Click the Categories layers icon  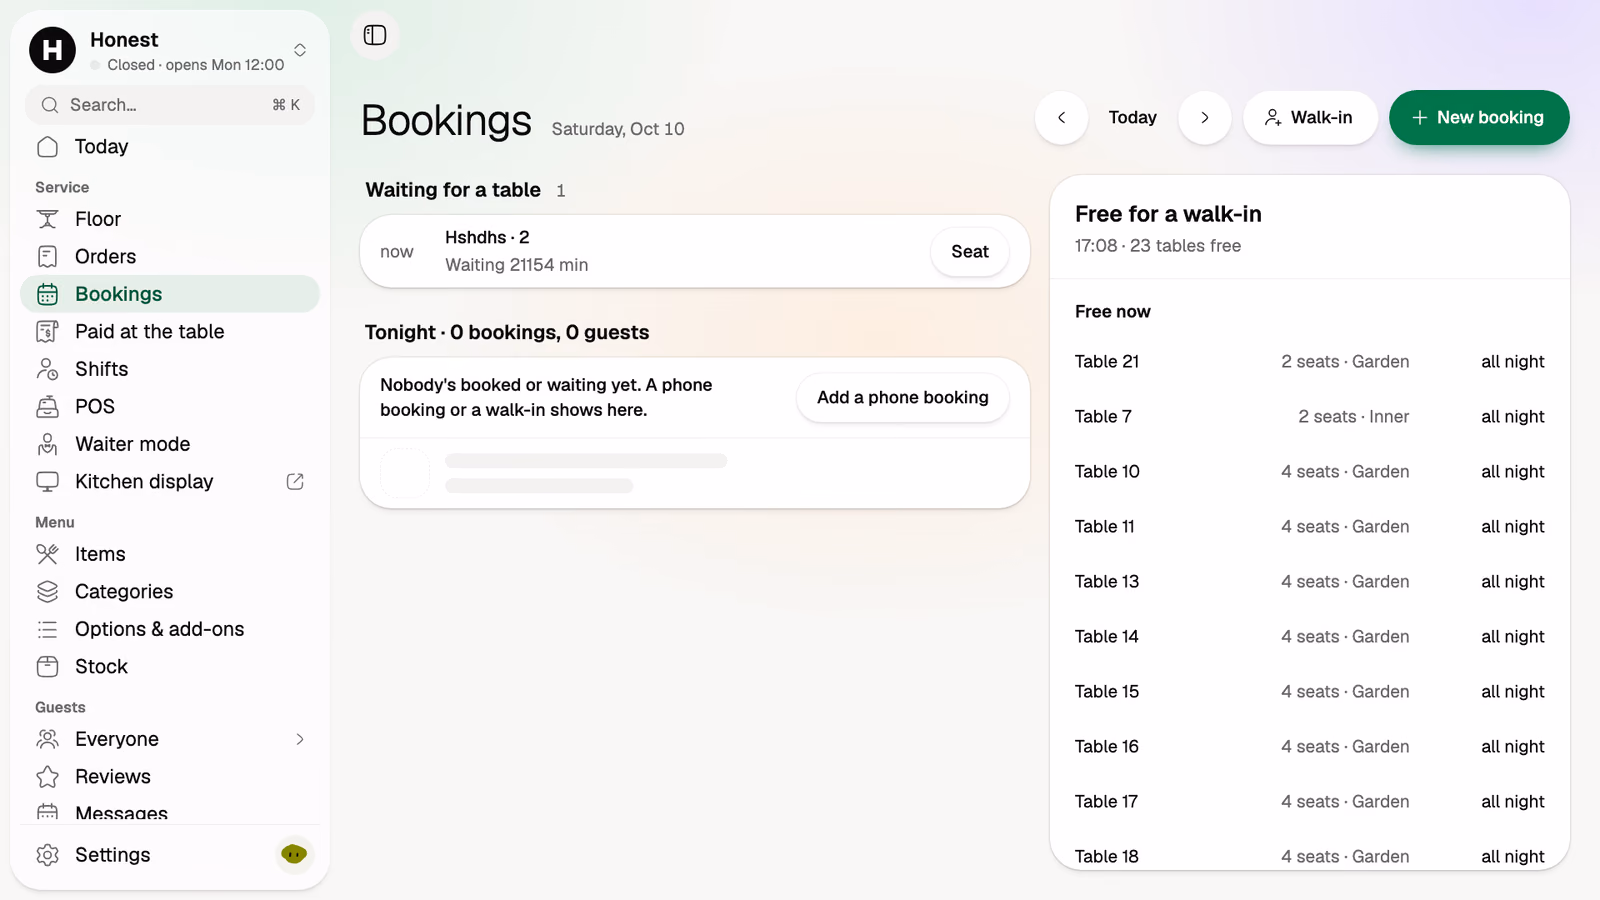click(x=47, y=592)
